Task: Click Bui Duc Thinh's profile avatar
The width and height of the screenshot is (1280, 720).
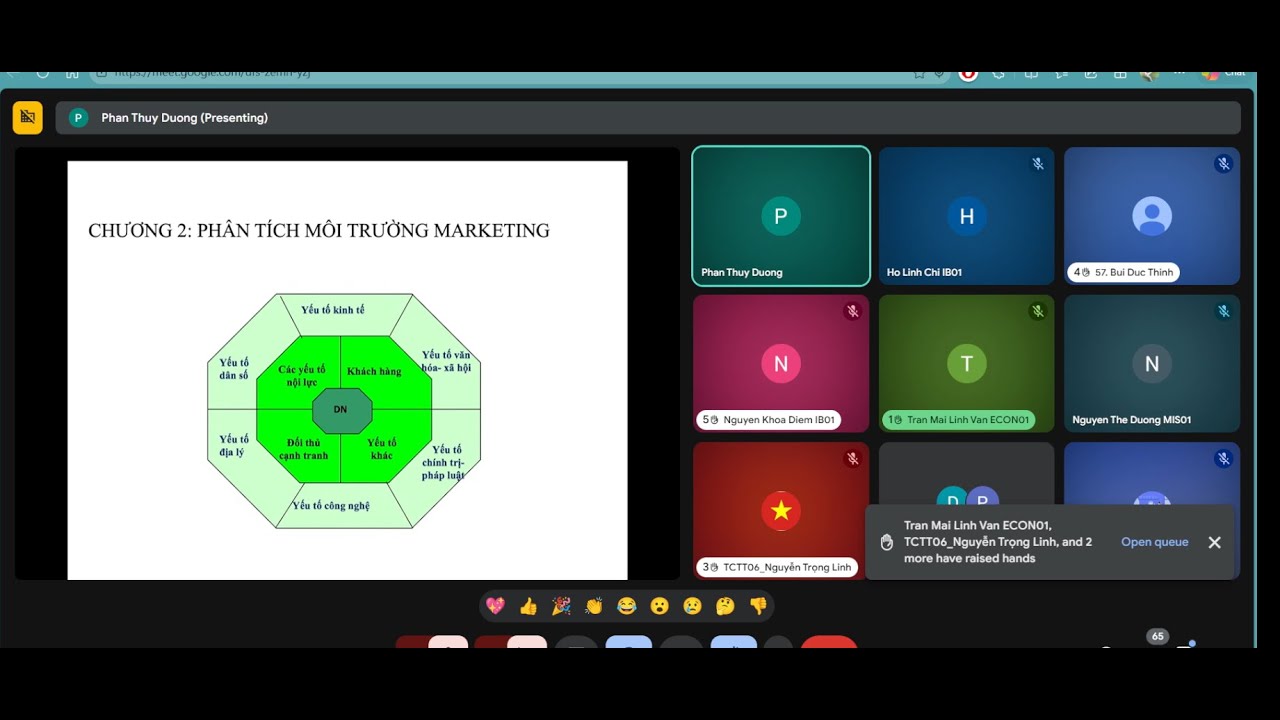Action: click(x=1152, y=216)
